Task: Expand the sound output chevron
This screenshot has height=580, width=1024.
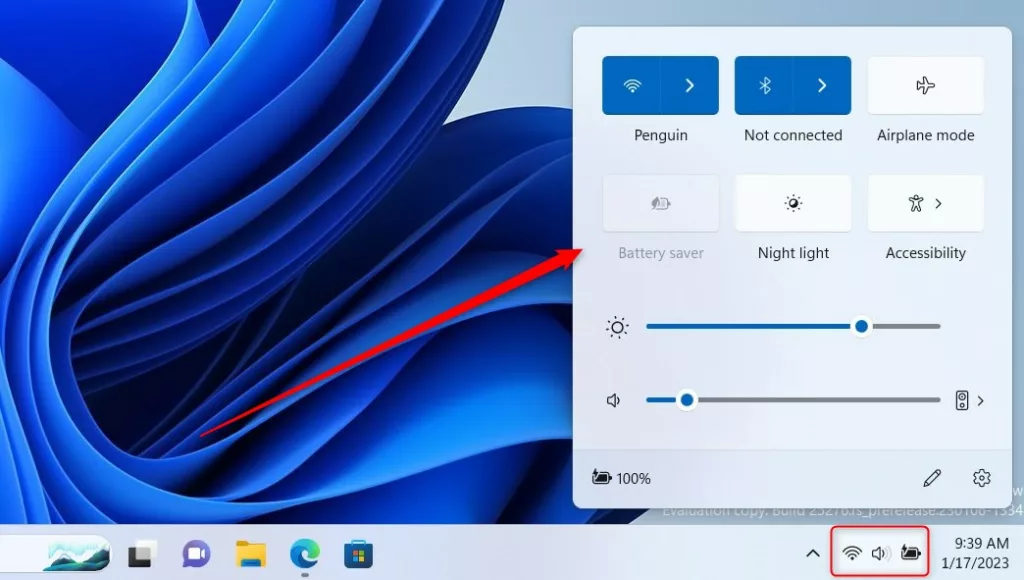Action: (x=980, y=400)
